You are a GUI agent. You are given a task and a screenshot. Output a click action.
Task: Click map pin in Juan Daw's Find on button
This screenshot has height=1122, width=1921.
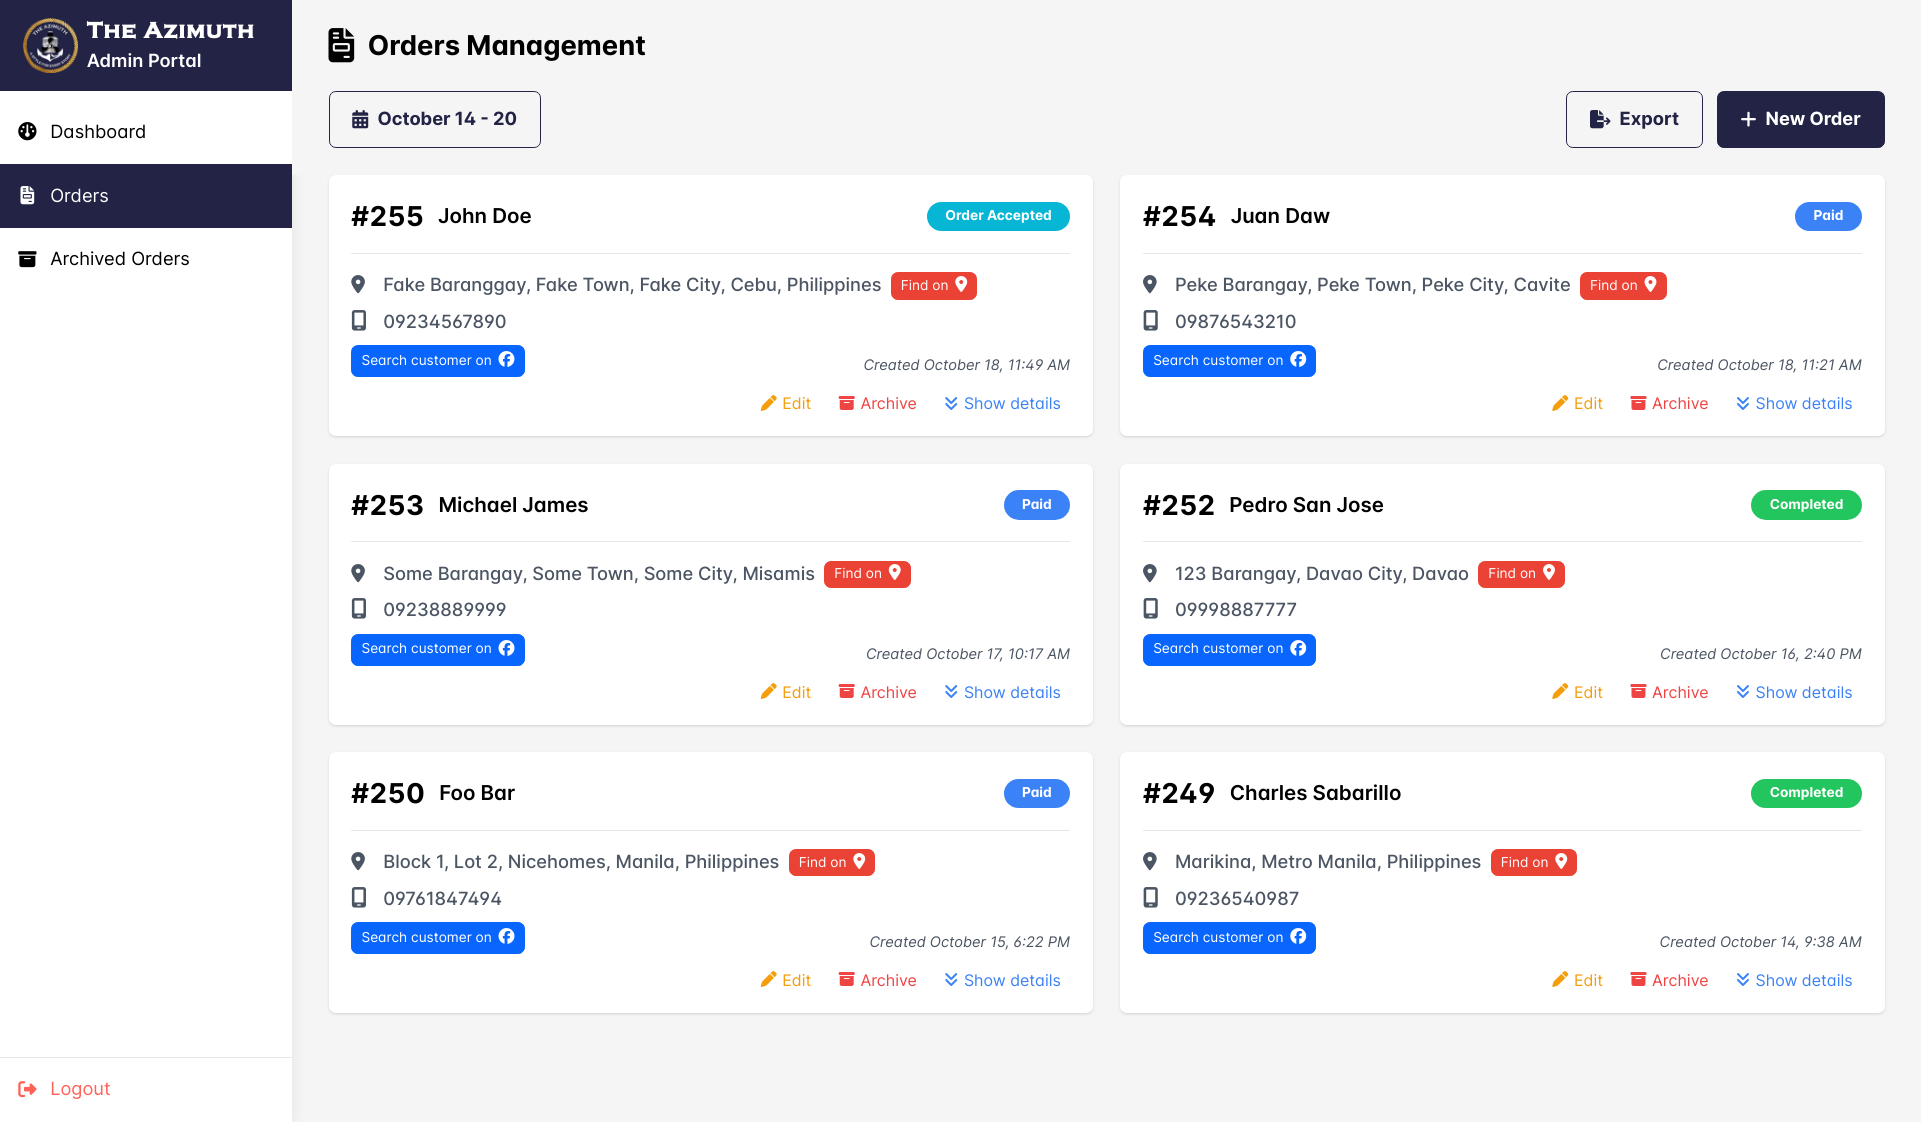[x=1651, y=285]
